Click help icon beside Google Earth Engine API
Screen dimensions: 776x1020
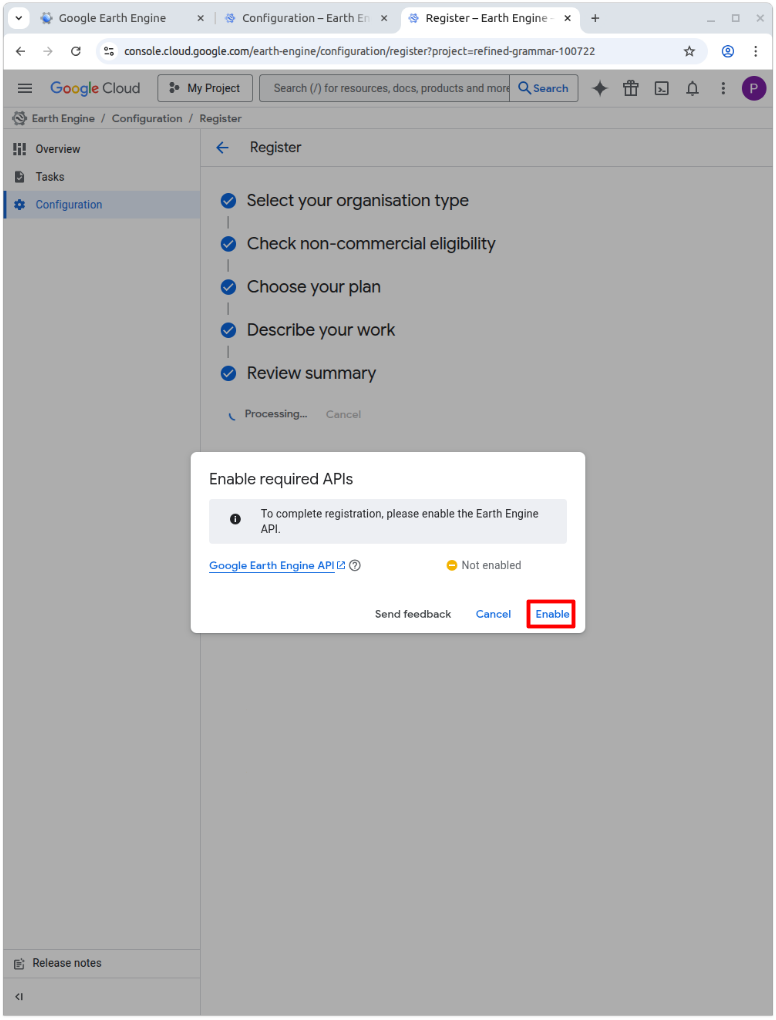[x=355, y=565]
